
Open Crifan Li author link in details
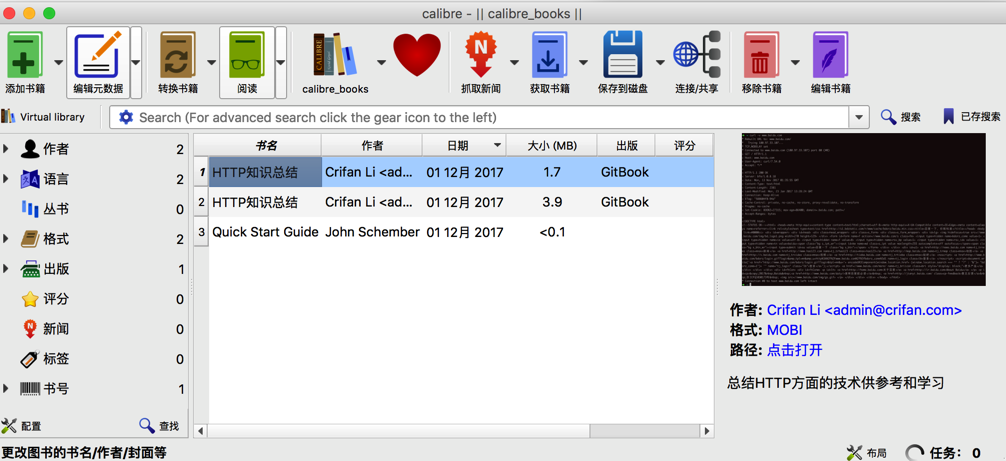coord(864,310)
